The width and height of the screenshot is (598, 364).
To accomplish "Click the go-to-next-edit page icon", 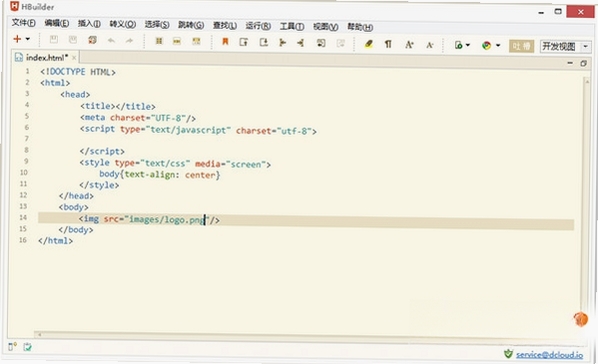I will [x=243, y=42].
